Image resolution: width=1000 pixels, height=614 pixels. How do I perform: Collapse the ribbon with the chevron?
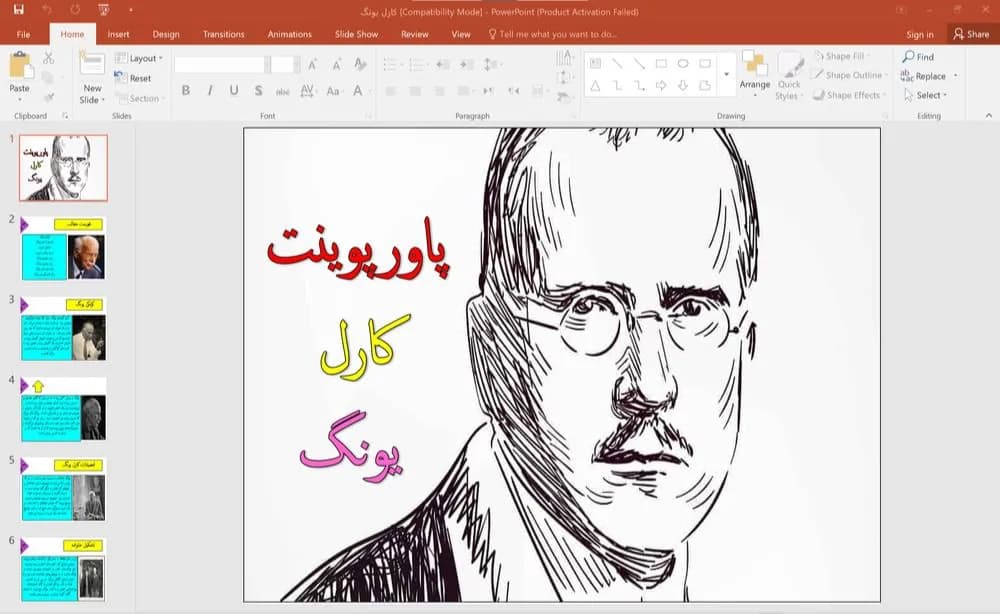pos(989,116)
